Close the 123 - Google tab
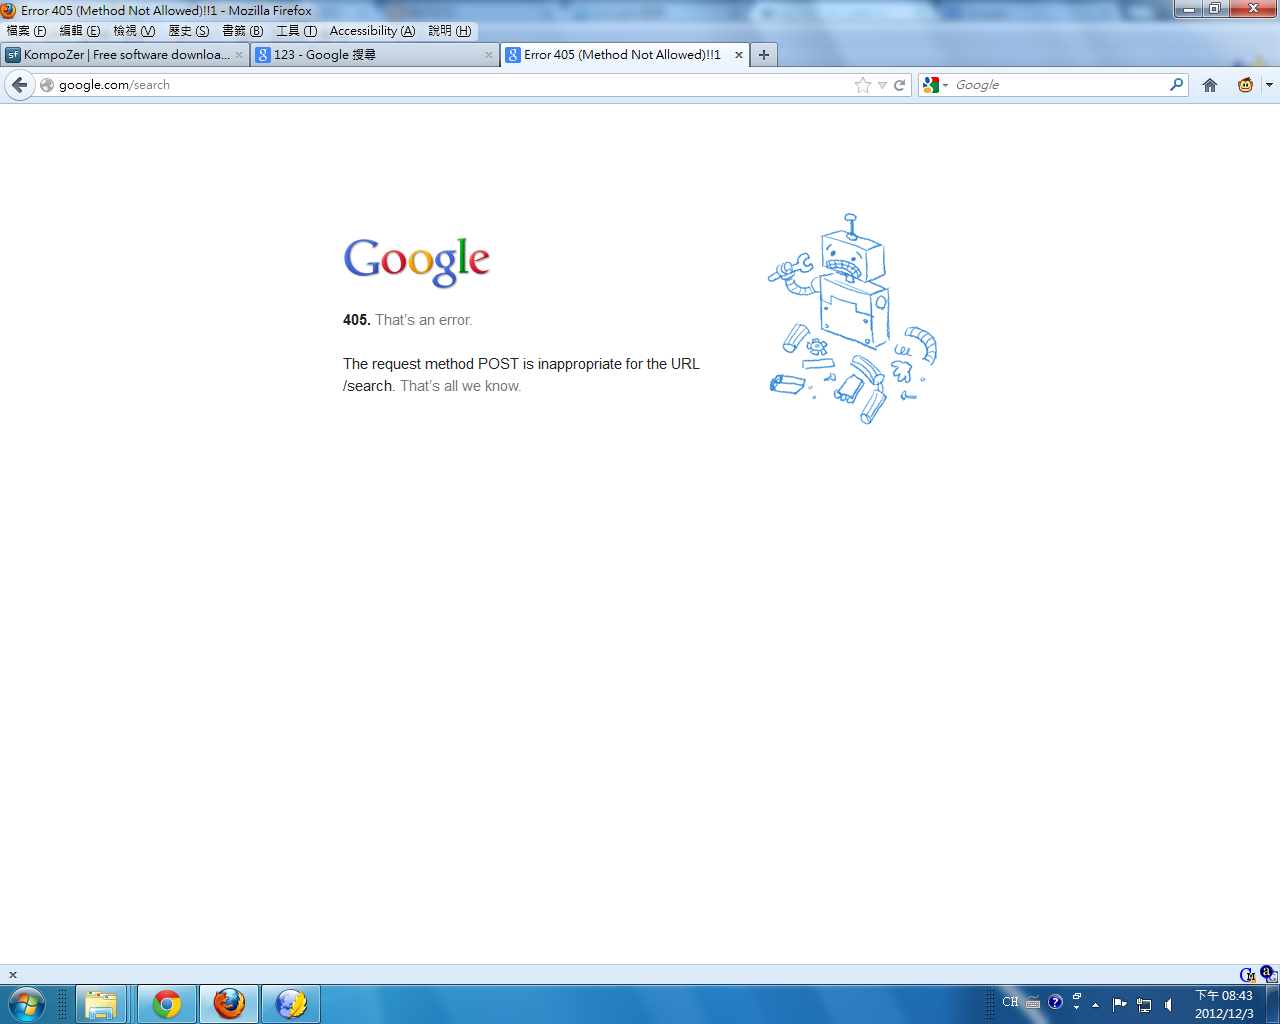The width and height of the screenshot is (1280, 1024). pyautogui.click(x=489, y=55)
